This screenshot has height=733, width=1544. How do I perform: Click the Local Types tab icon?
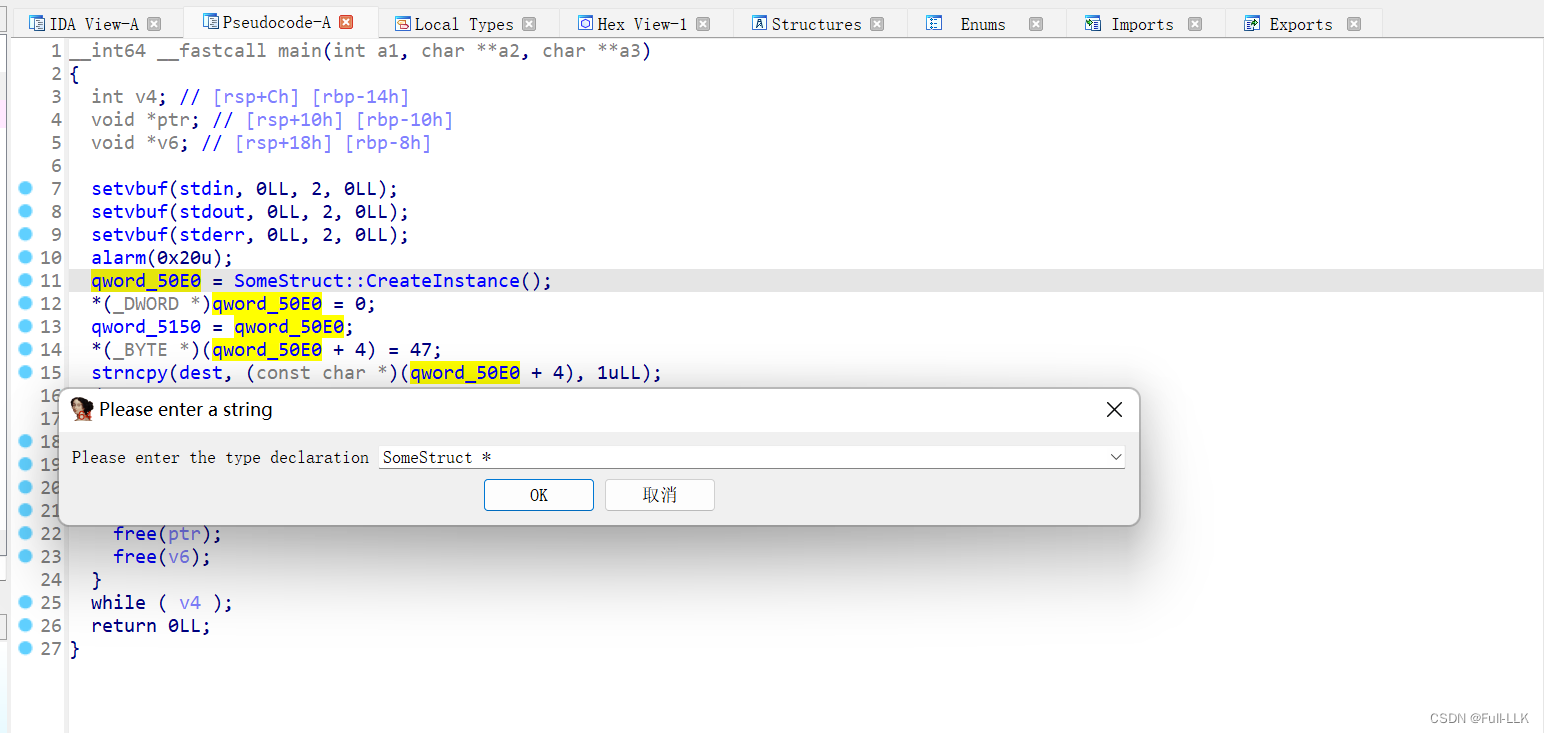pyautogui.click(x=402, y=24)
